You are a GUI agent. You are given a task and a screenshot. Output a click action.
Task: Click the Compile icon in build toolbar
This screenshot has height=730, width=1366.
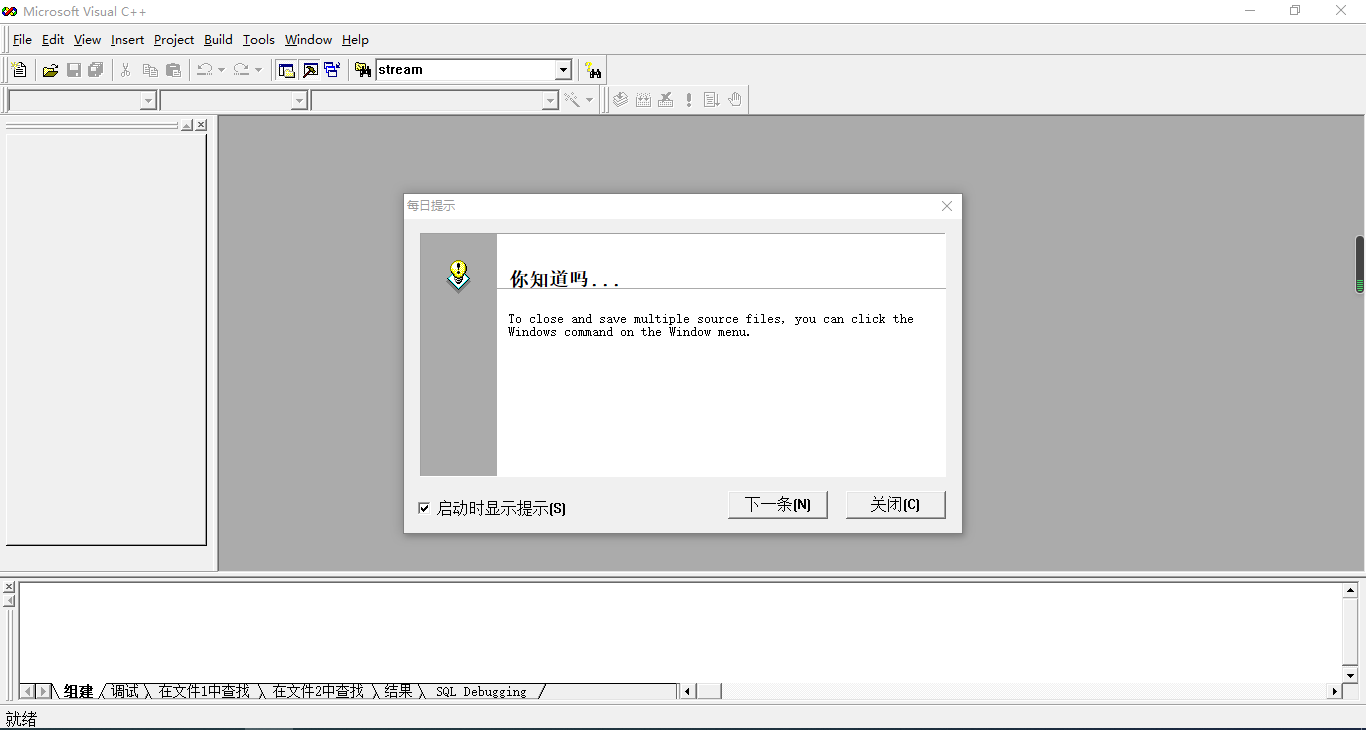click(x=620, y=100)
